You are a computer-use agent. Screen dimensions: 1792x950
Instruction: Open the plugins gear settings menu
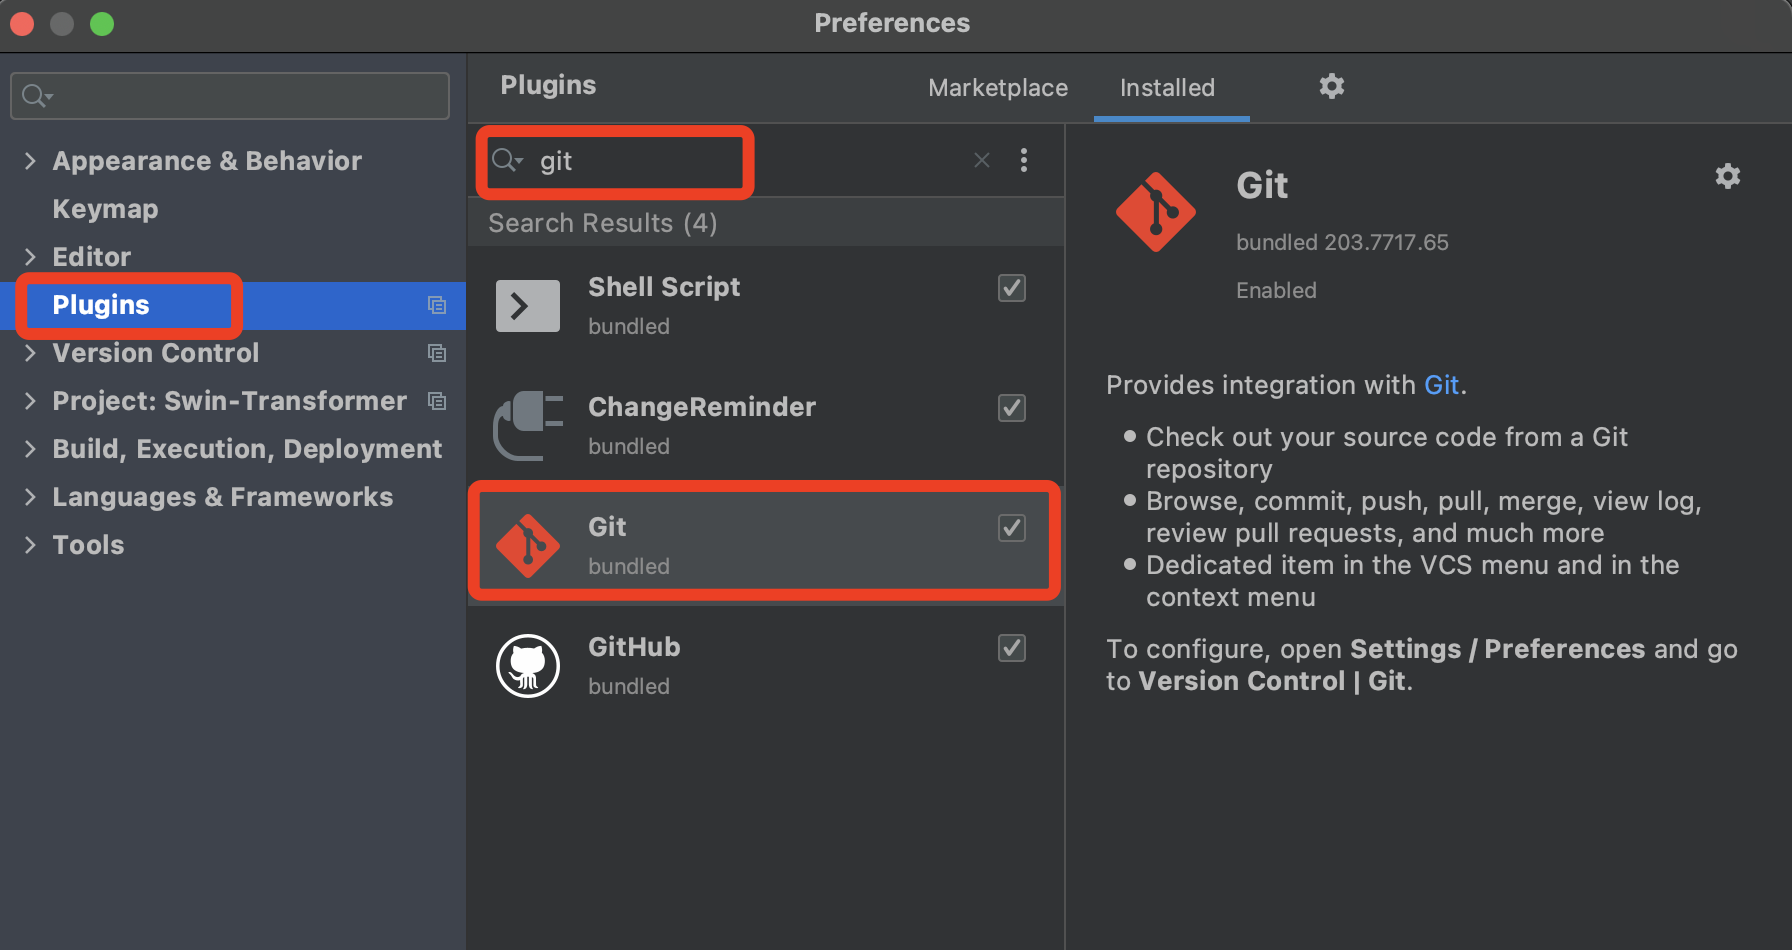click(1331, 86)
